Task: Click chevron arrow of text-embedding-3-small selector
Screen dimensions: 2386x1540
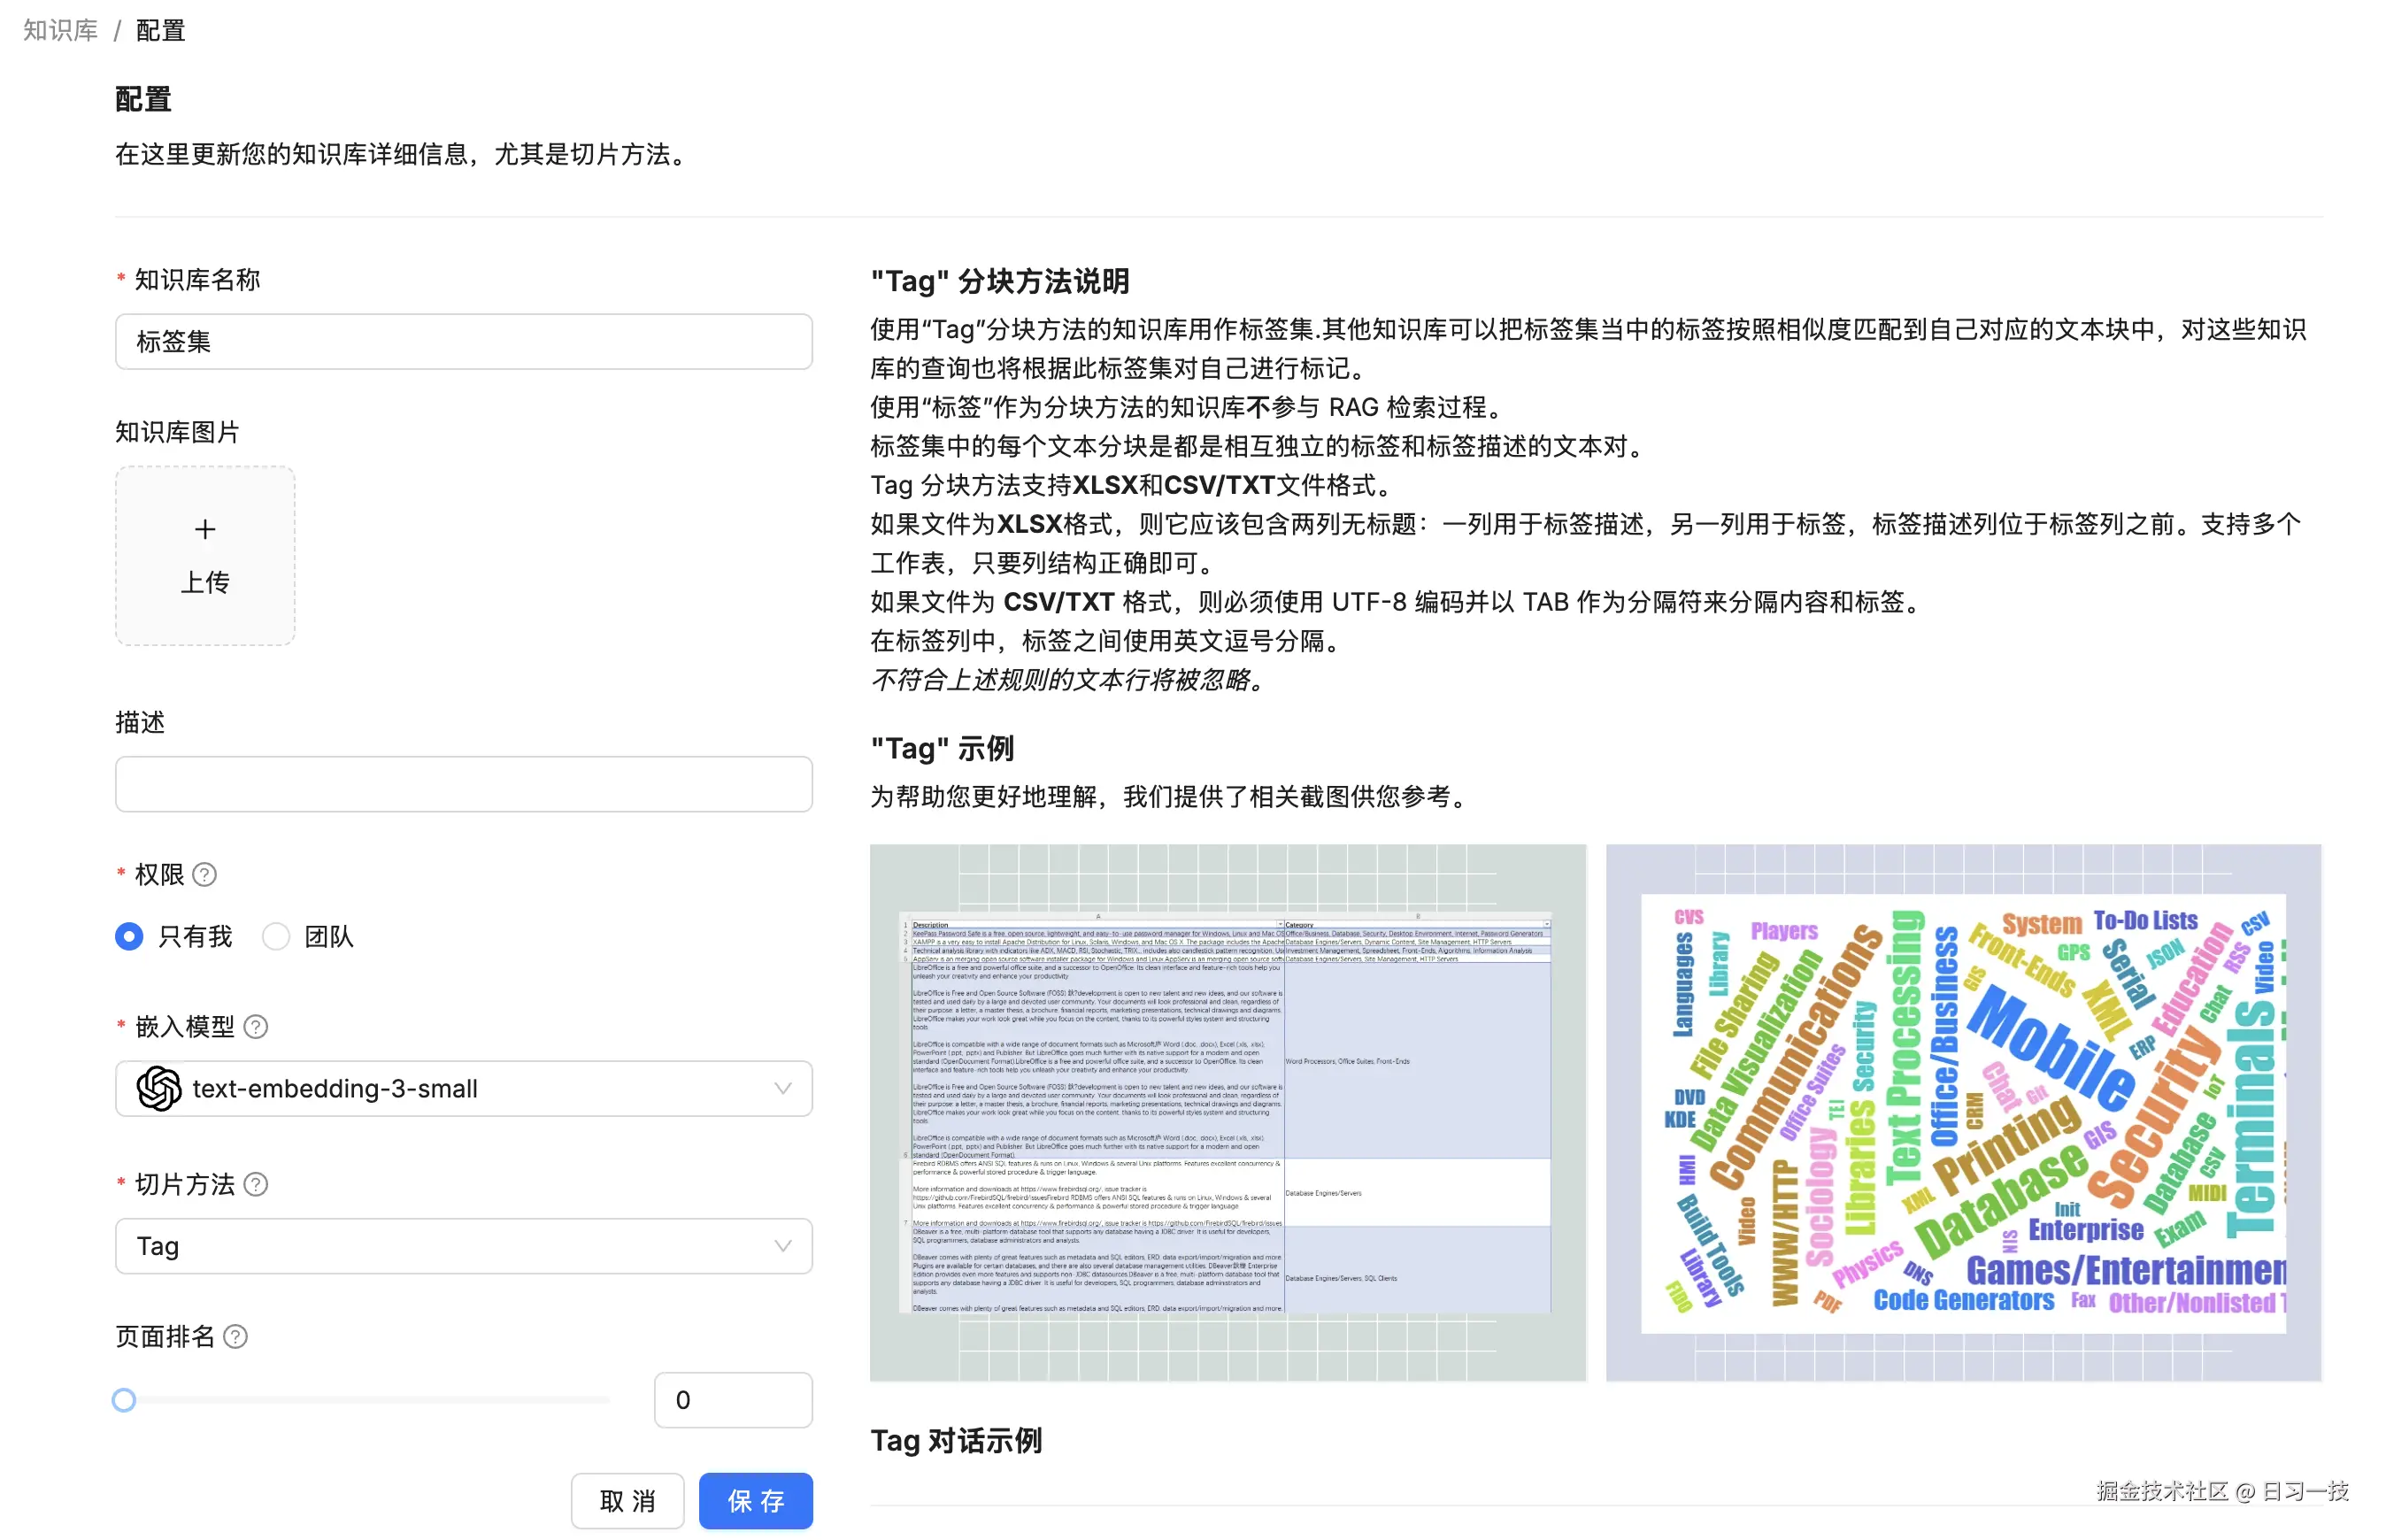Action: coord(783,1089)
